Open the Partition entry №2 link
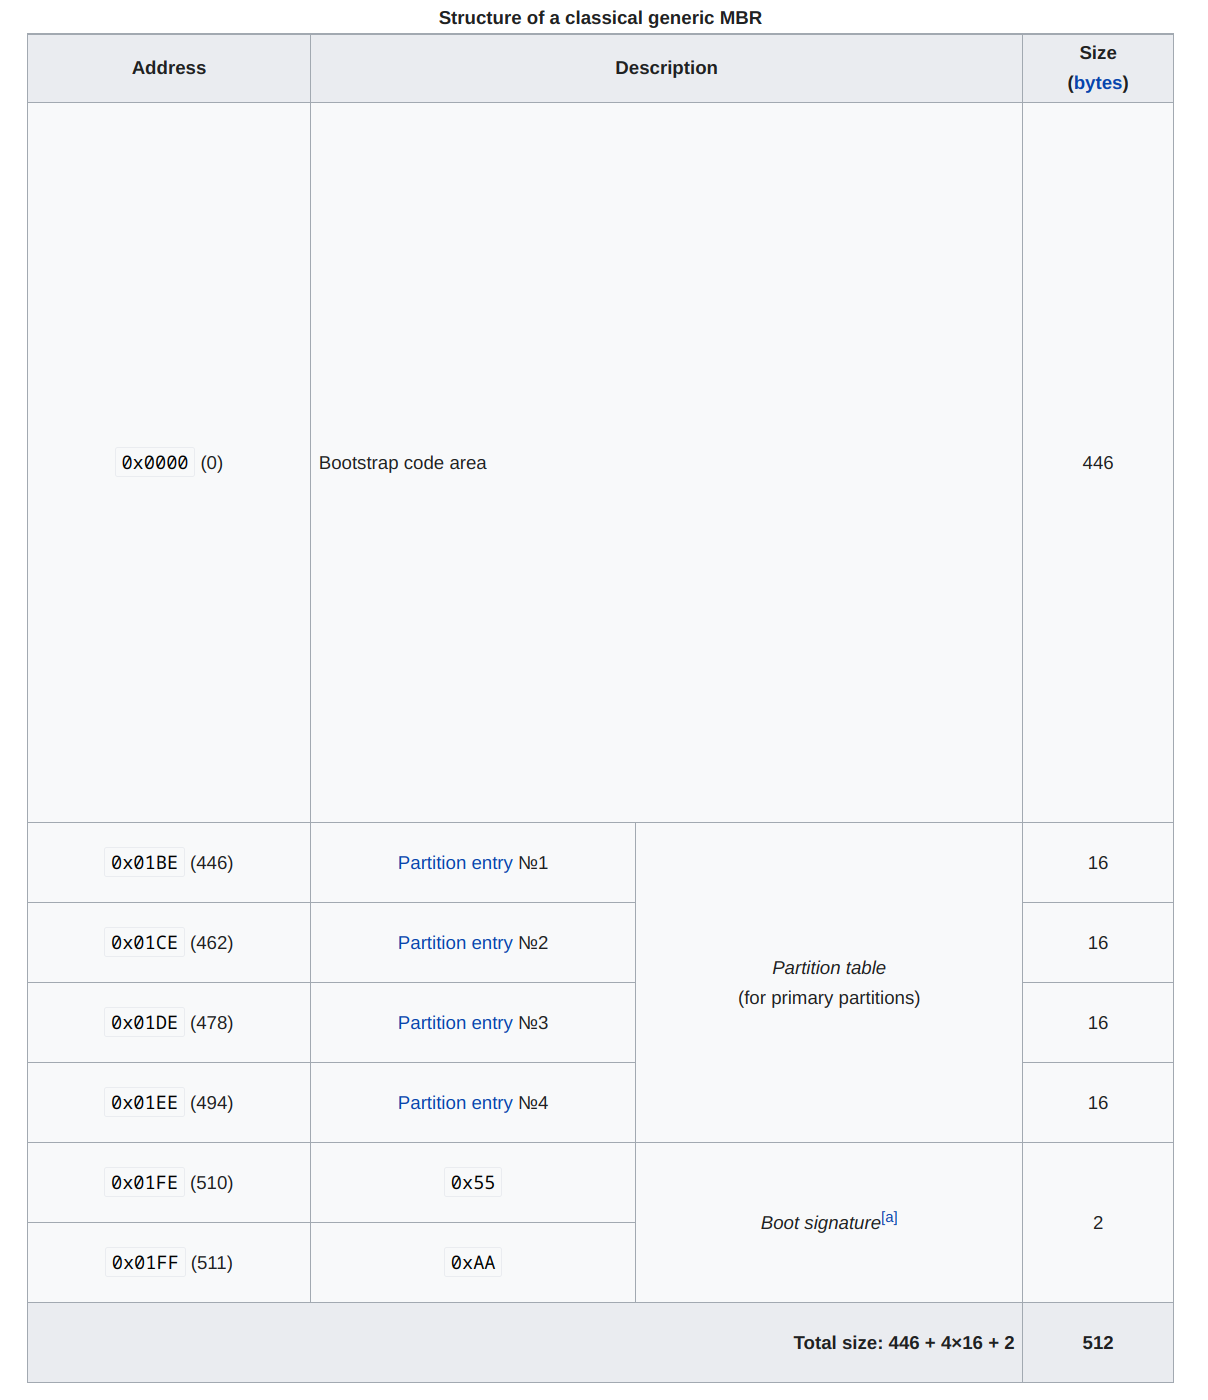The width and height of the screenshot is (1208, 1400). pos(455,943)
